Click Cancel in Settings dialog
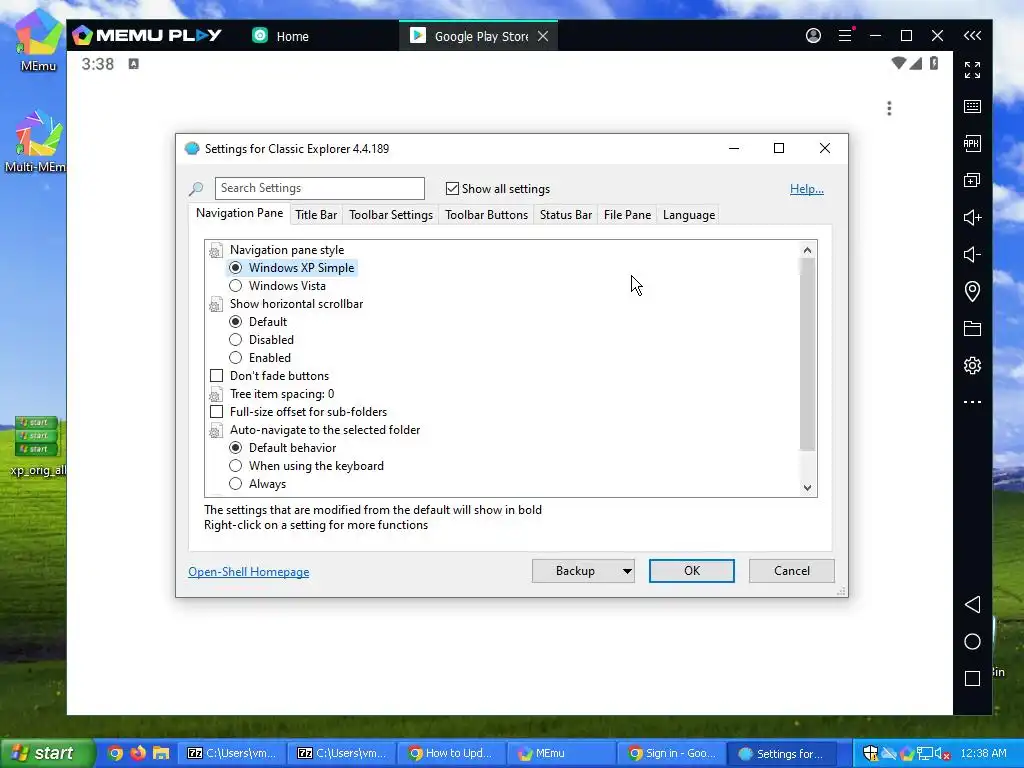Screen dimensions: 1024x768 pos(792,571)
